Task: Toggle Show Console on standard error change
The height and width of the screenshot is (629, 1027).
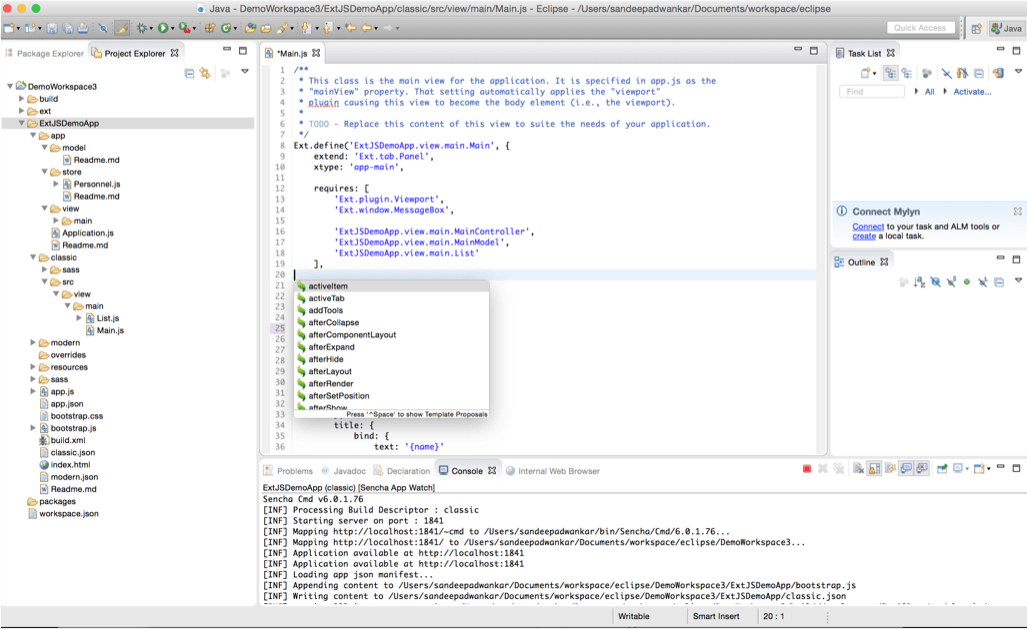Action: click(x=922, y=468)
